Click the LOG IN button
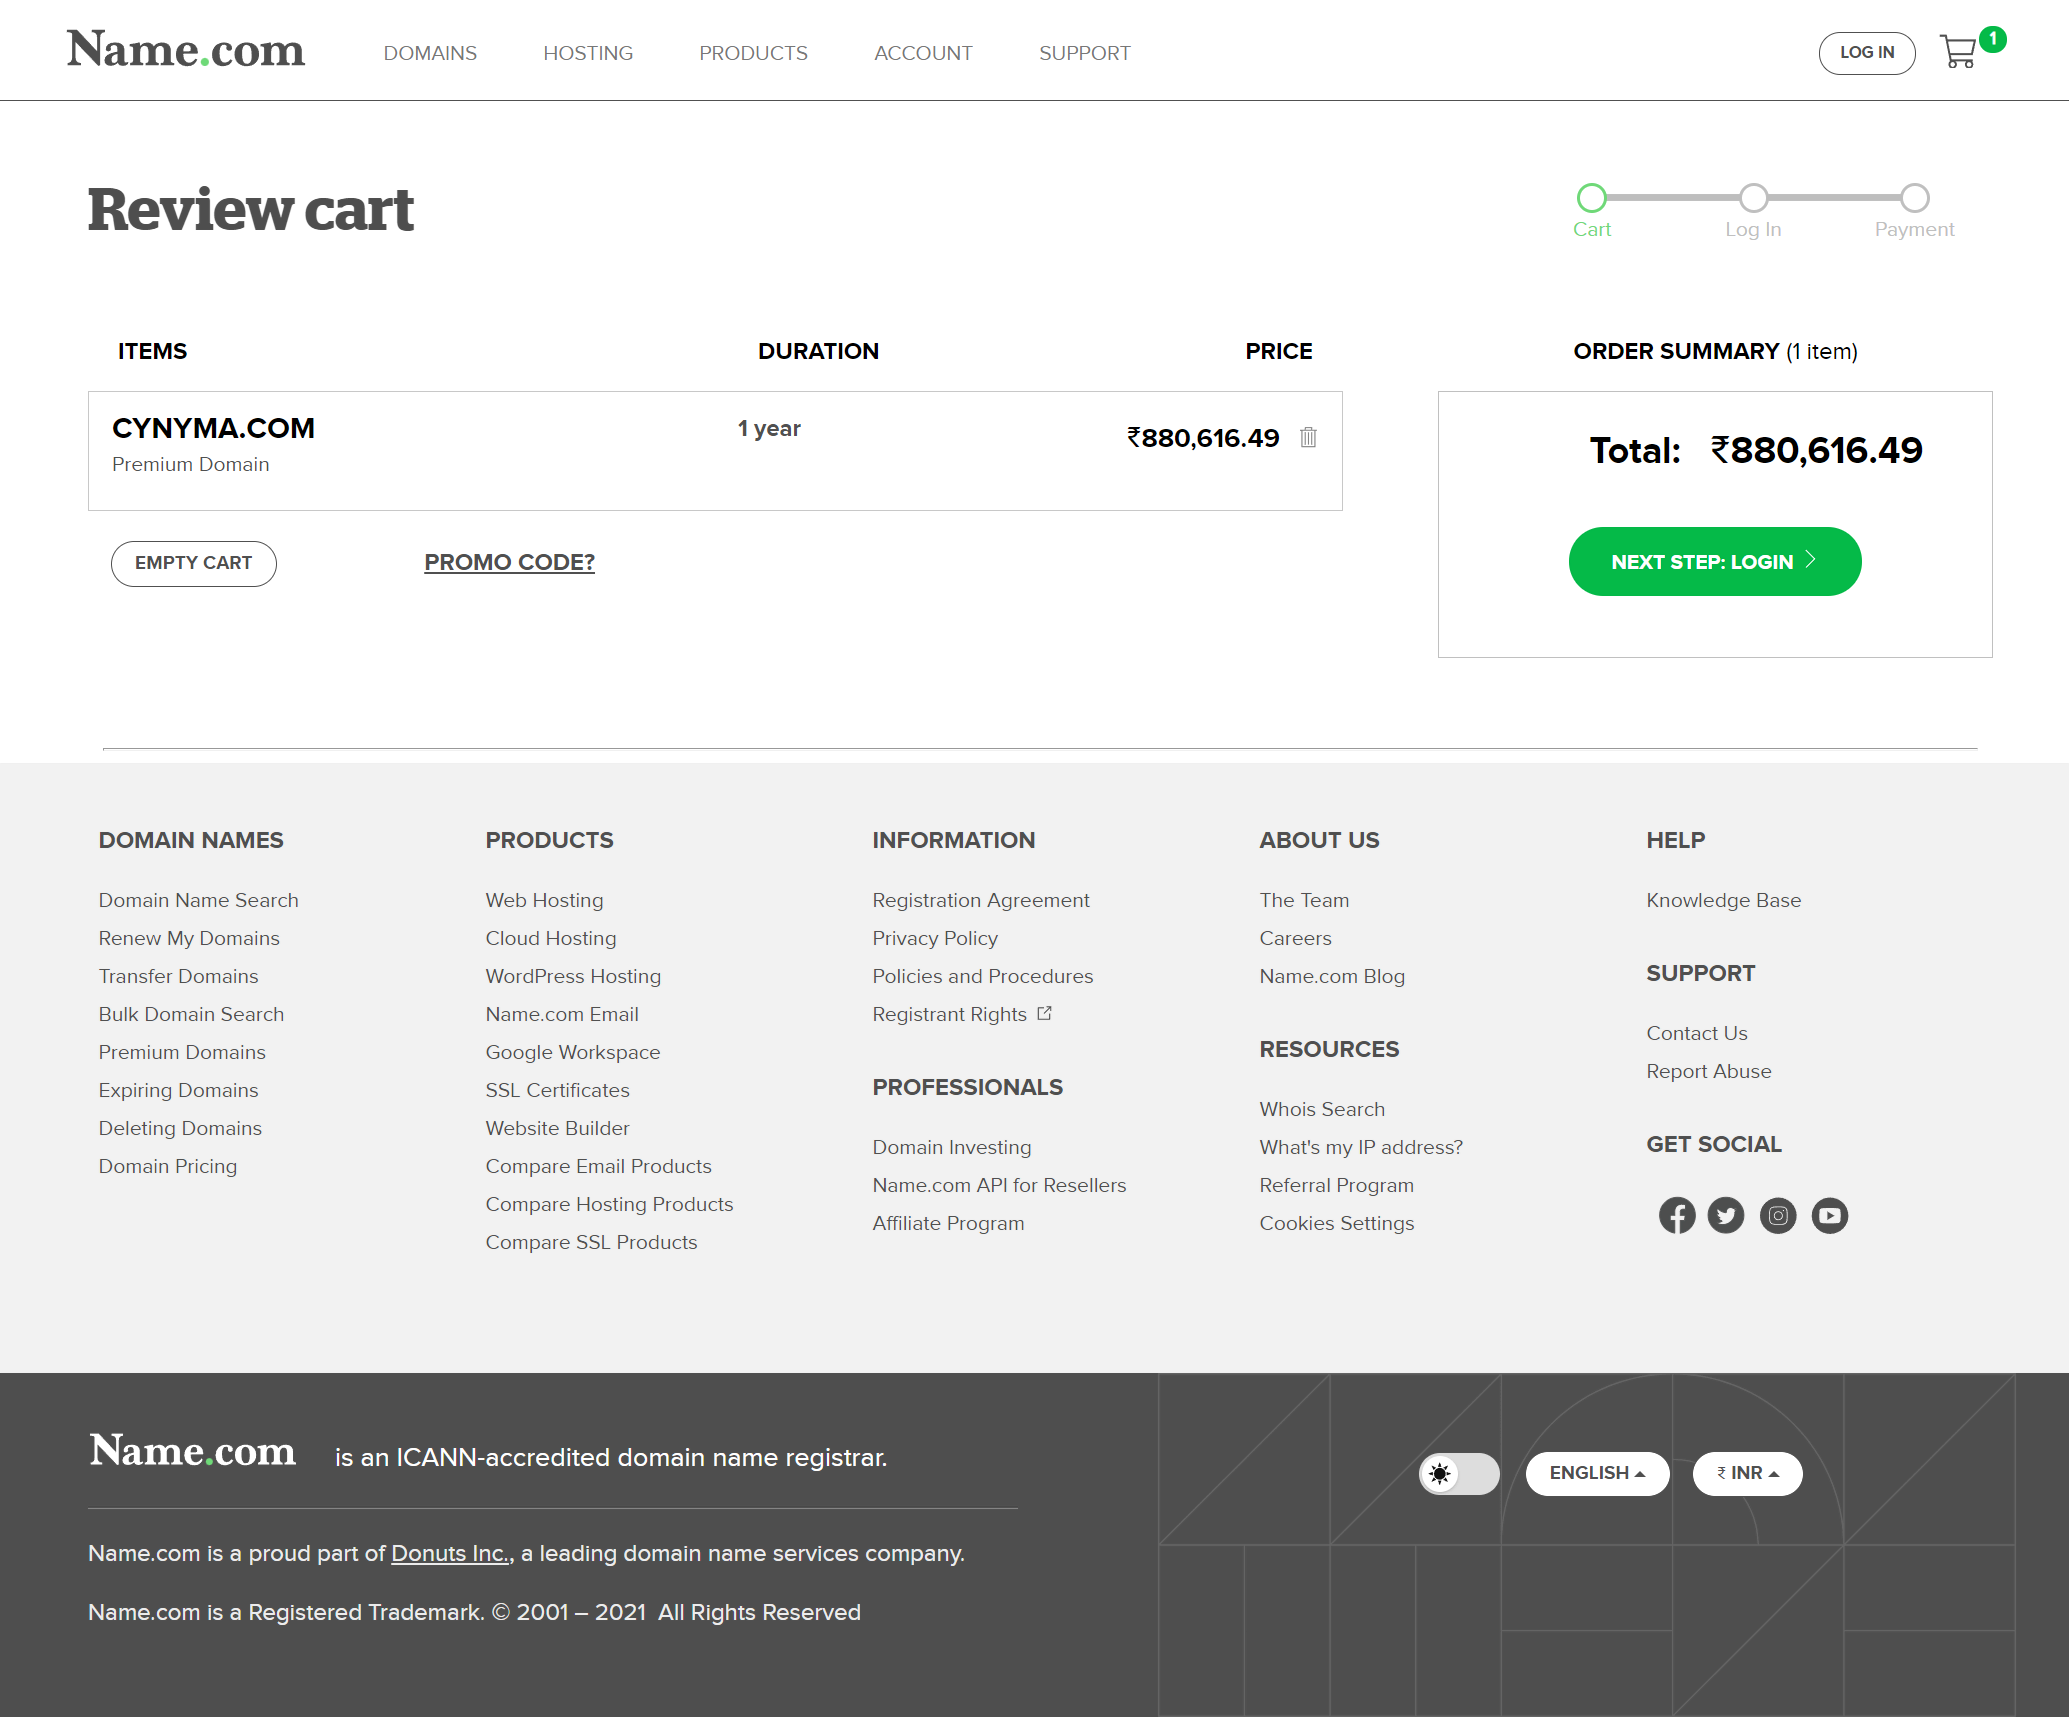 click(x=1867, y=53)
